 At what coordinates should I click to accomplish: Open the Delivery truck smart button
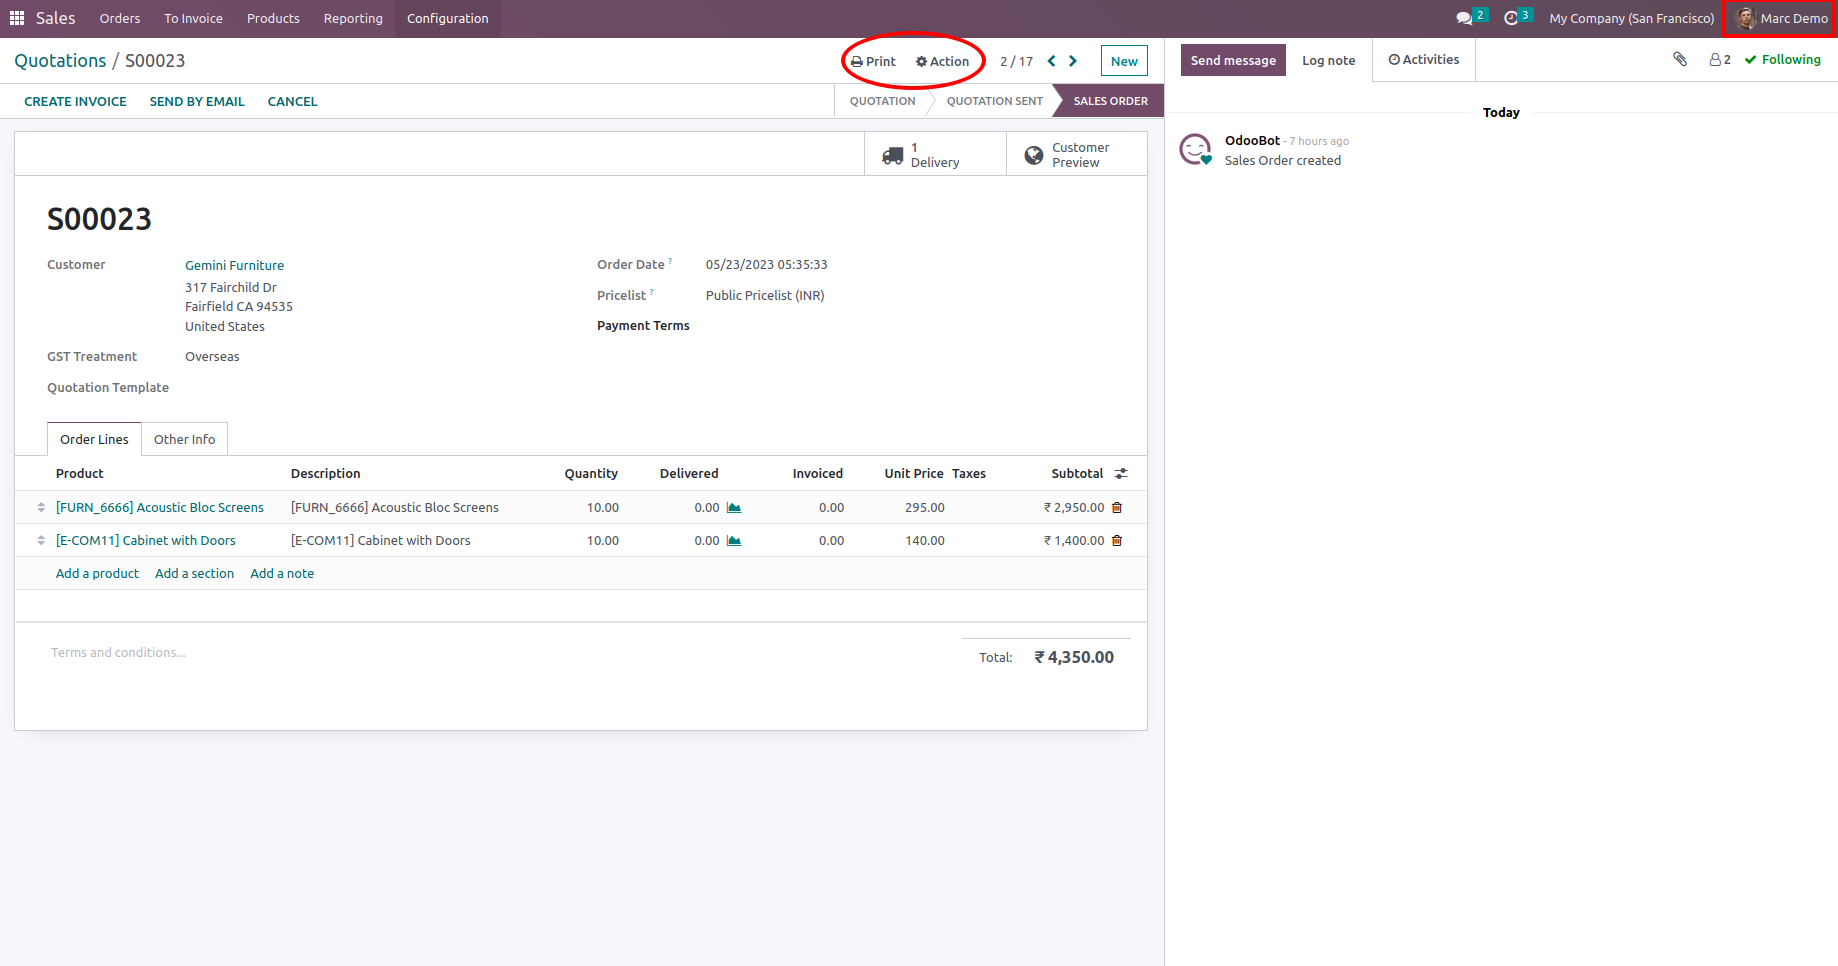[x=935, y=155]
